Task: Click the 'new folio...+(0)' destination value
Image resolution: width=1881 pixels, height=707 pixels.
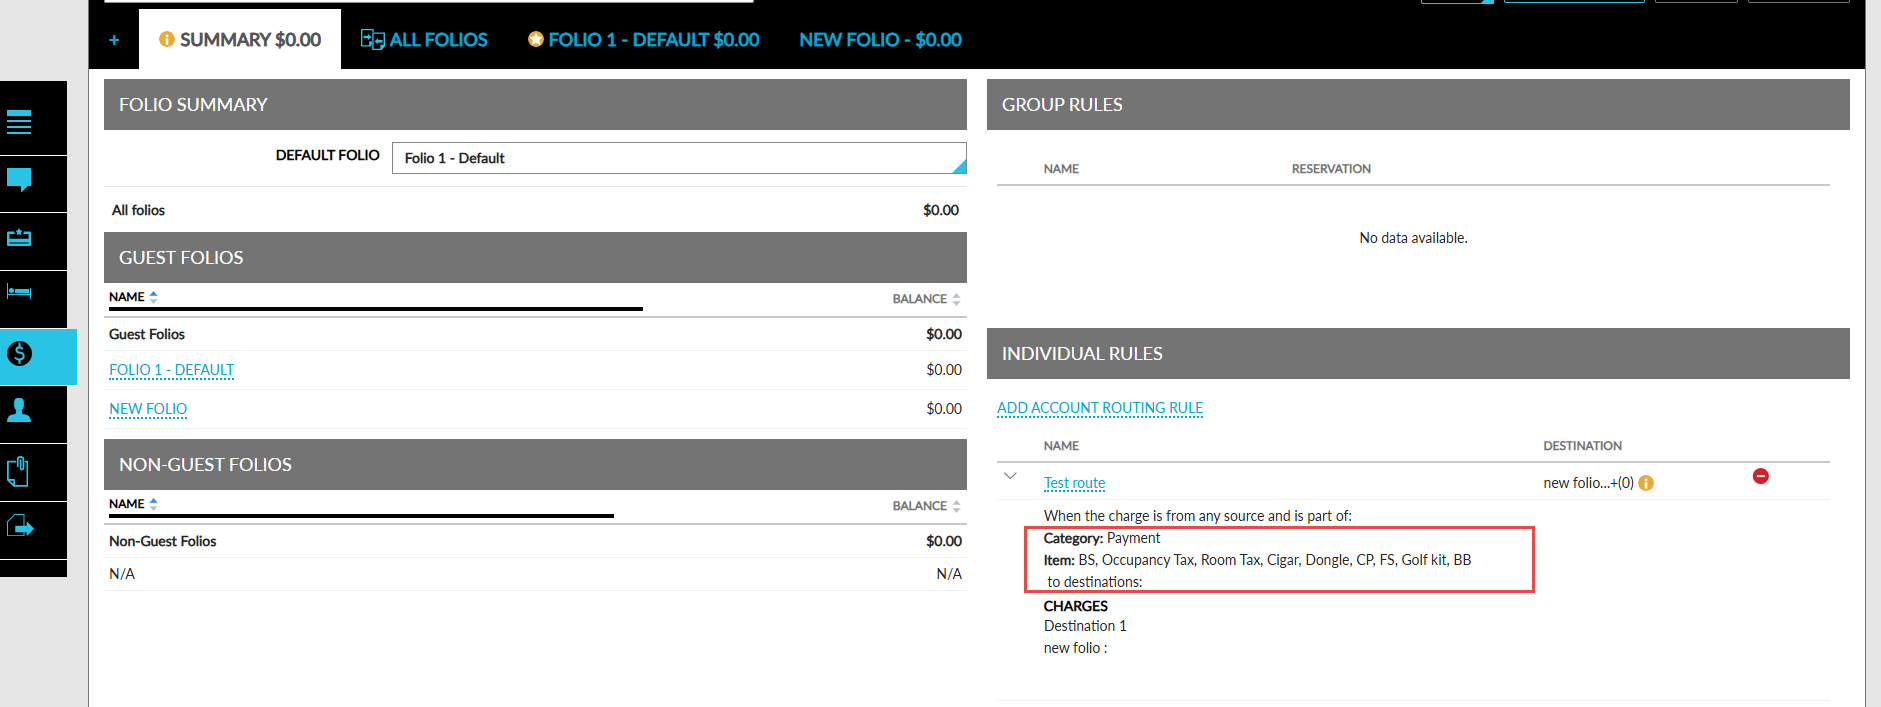Action: pos(1588,483)
